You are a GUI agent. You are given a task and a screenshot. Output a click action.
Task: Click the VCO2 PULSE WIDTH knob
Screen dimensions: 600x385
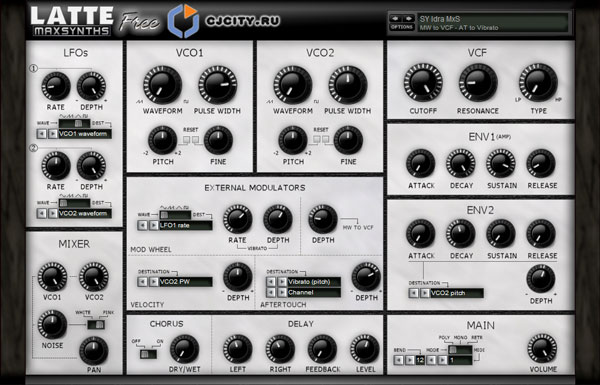click(x=348, y=85)
